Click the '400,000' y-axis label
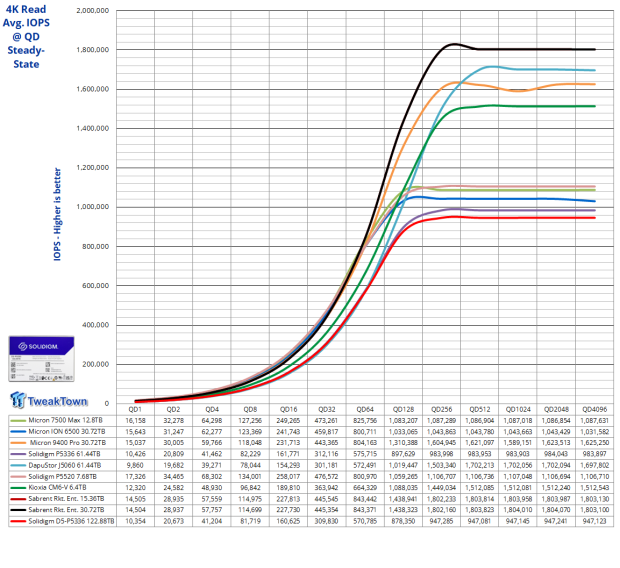 point(95,325)
